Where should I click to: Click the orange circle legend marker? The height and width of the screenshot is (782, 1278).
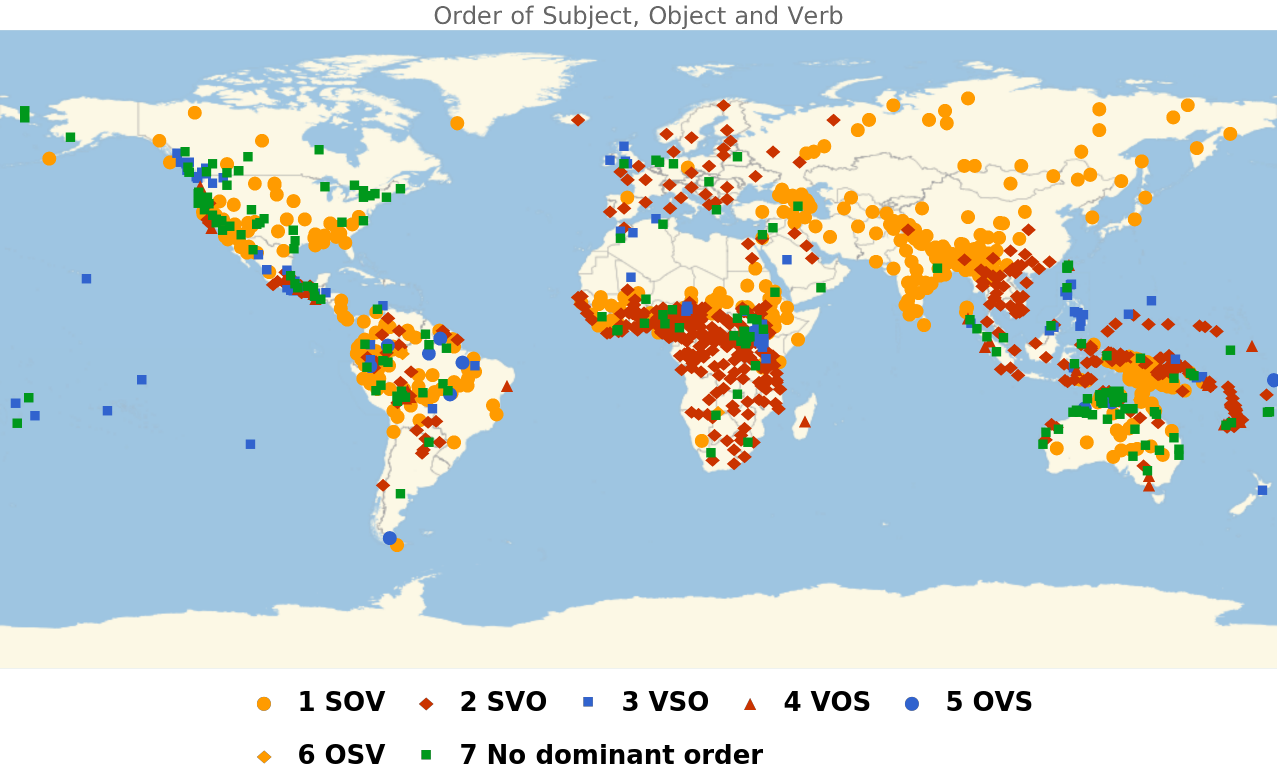pos(264,704)
